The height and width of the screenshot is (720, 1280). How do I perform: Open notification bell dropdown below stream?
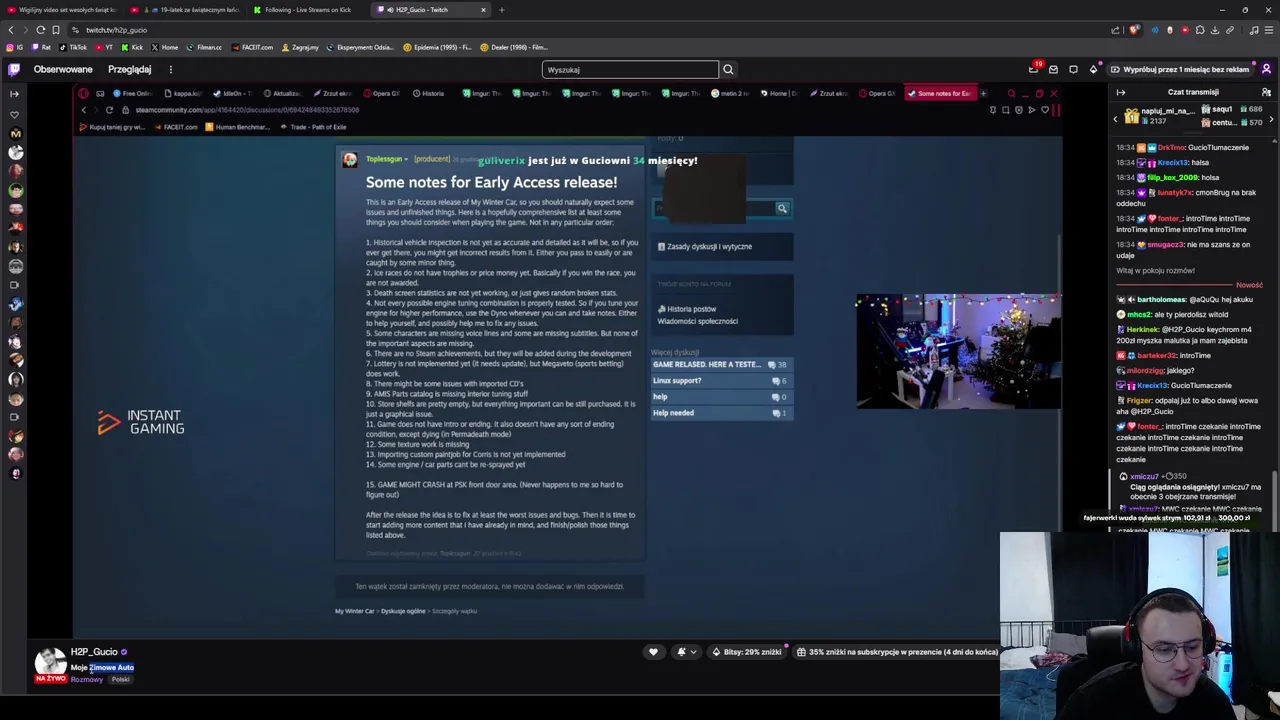[686, 652]
